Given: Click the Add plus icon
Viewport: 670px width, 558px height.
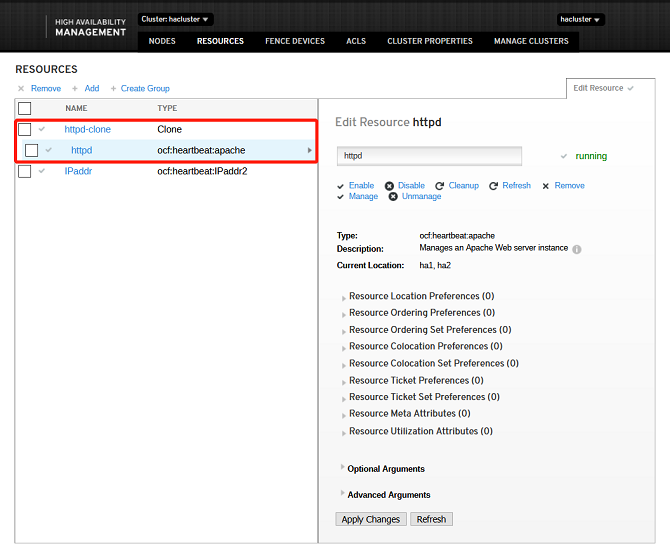Looking at the screenshot, I should [x=75, y=89].
